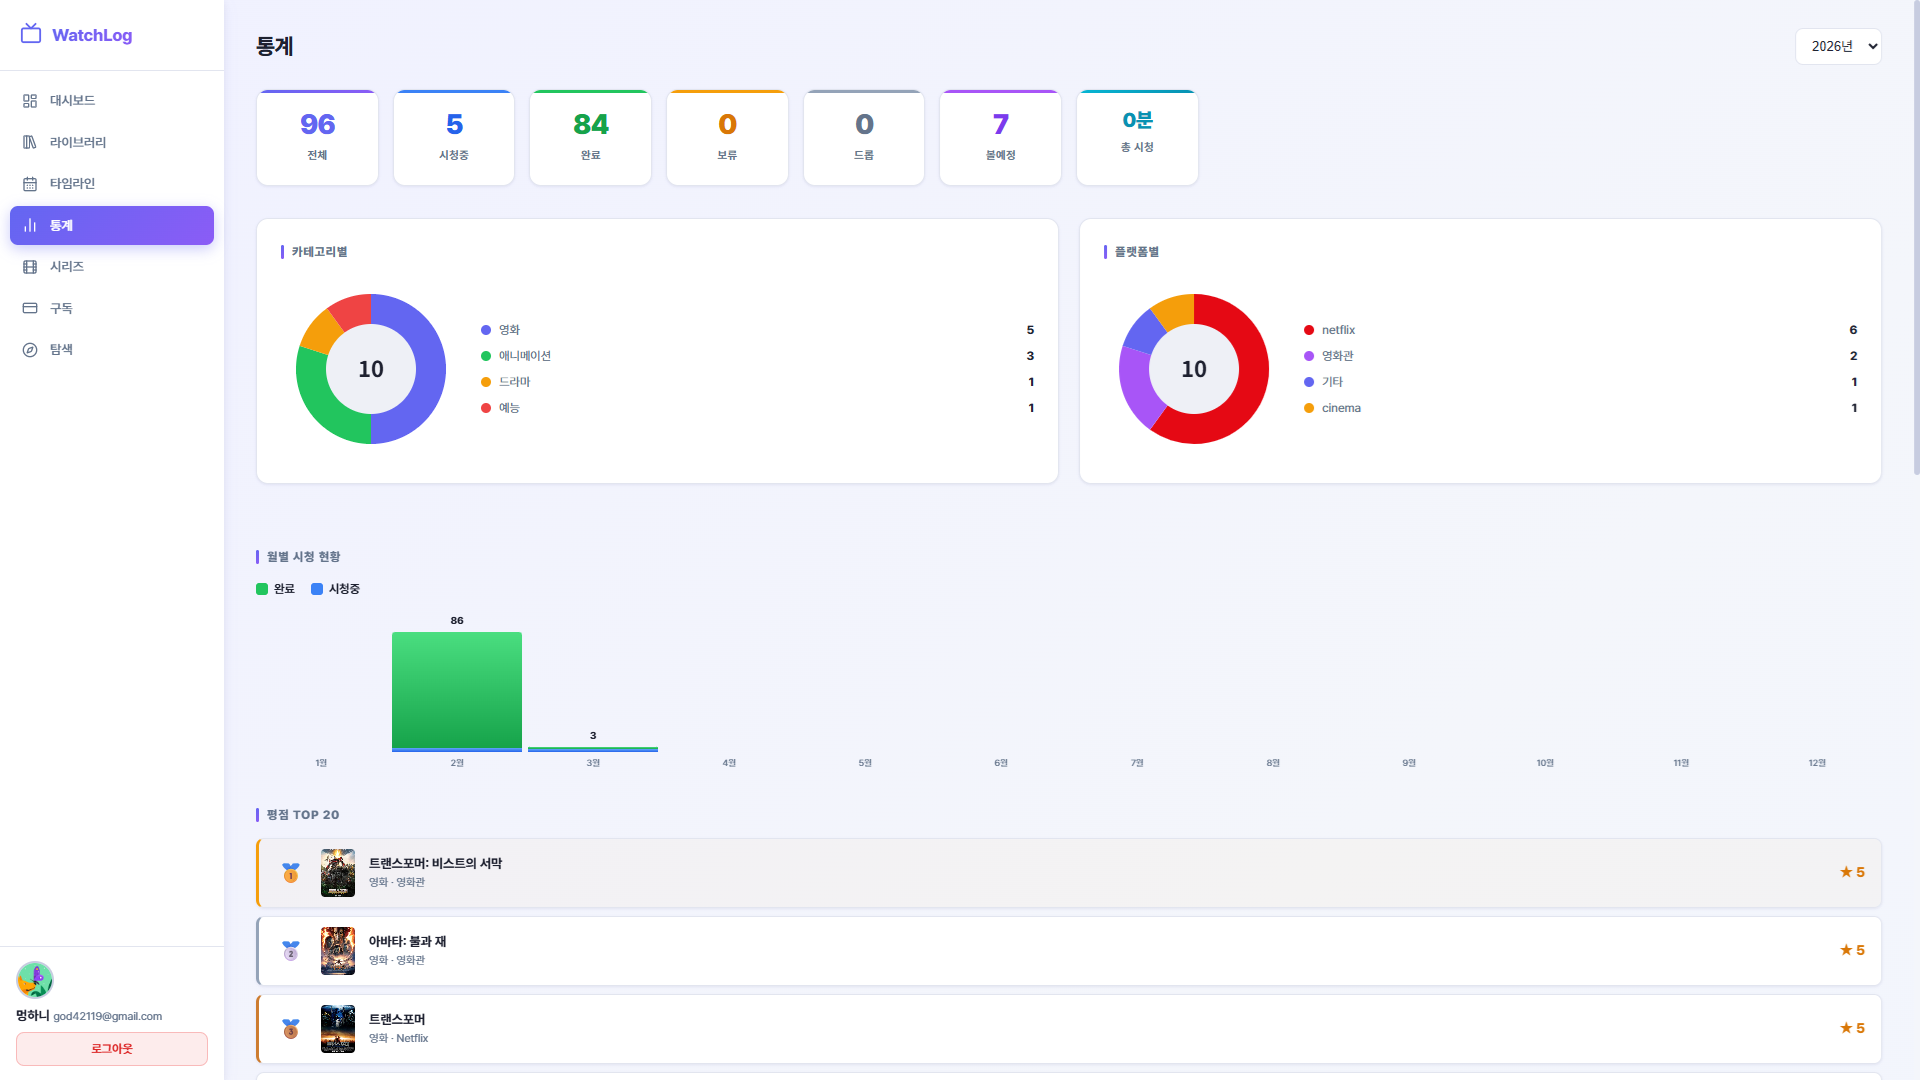Image resolution: width=1920 pixels, height=1080 pixels.
Task: Click the 시리즈 film icon
Action: pyautogui.click(x=30, y=267)
